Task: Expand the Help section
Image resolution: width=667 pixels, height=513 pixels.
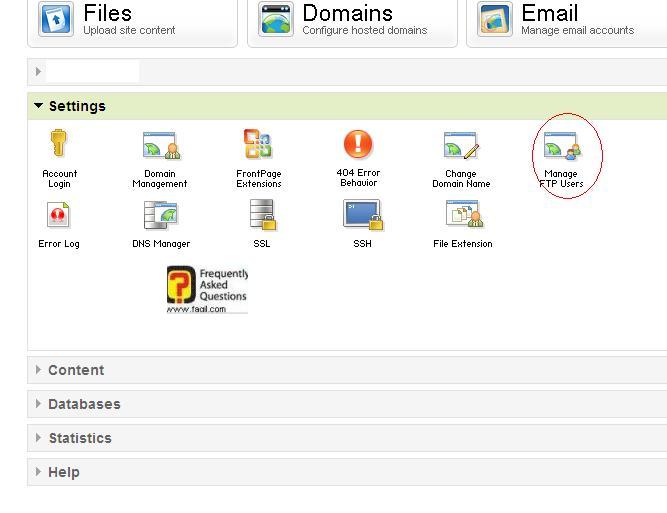Action: (63, 472)
